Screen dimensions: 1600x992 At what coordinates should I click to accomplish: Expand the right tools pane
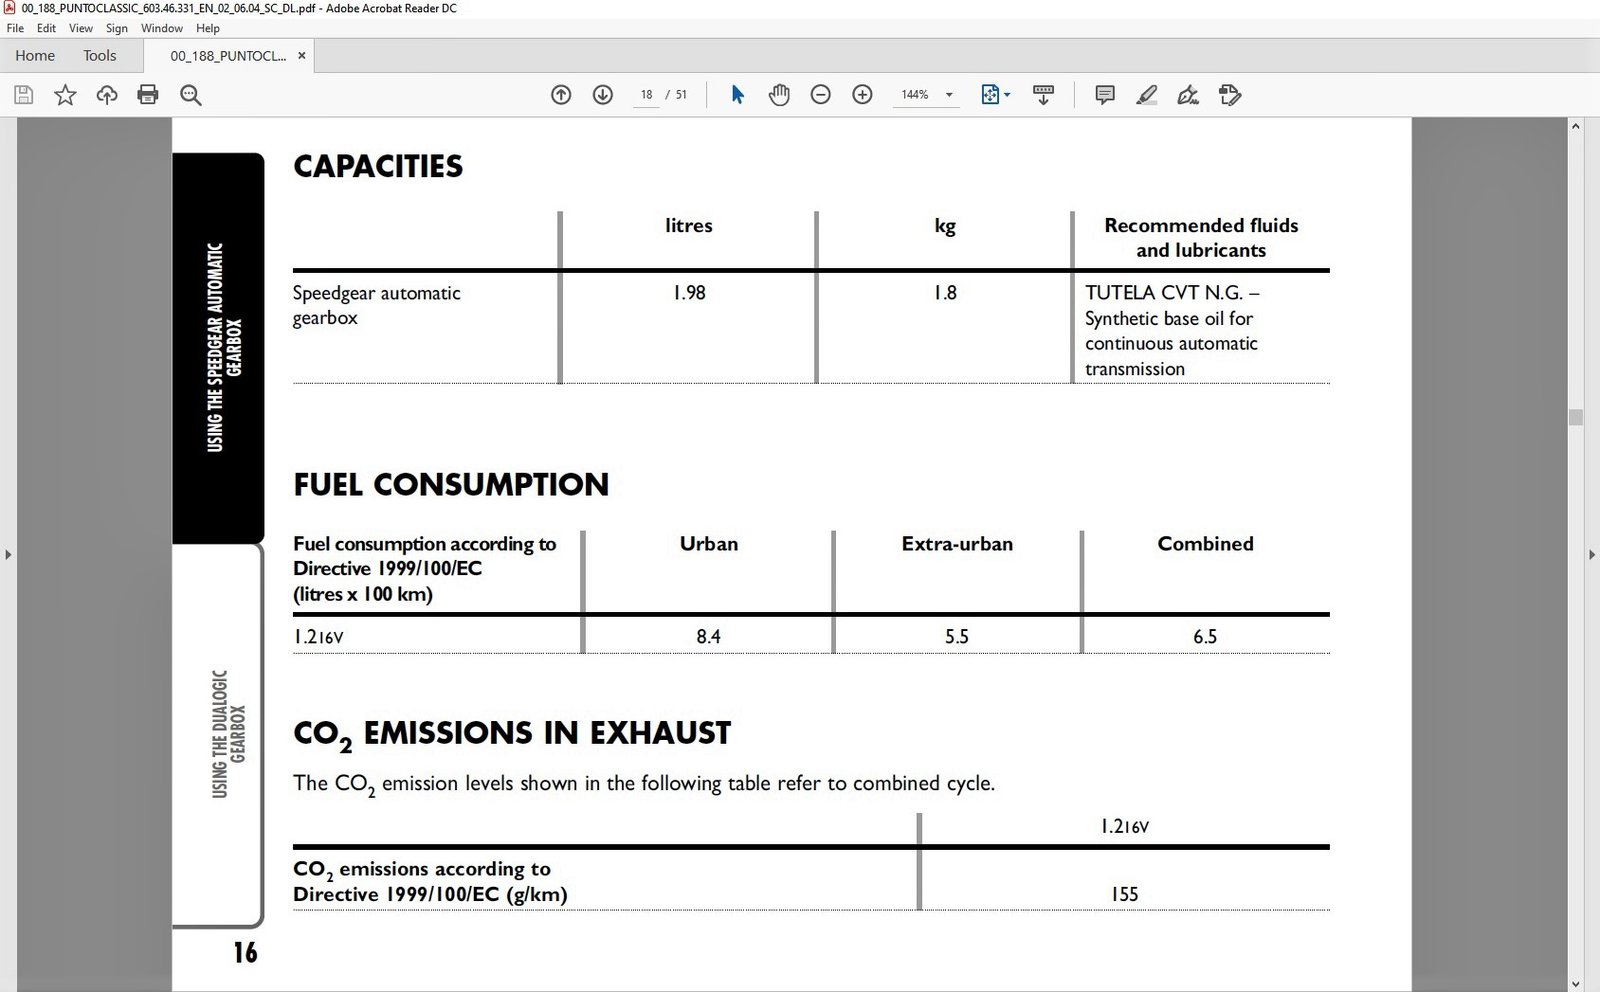tap(1592, 554)
